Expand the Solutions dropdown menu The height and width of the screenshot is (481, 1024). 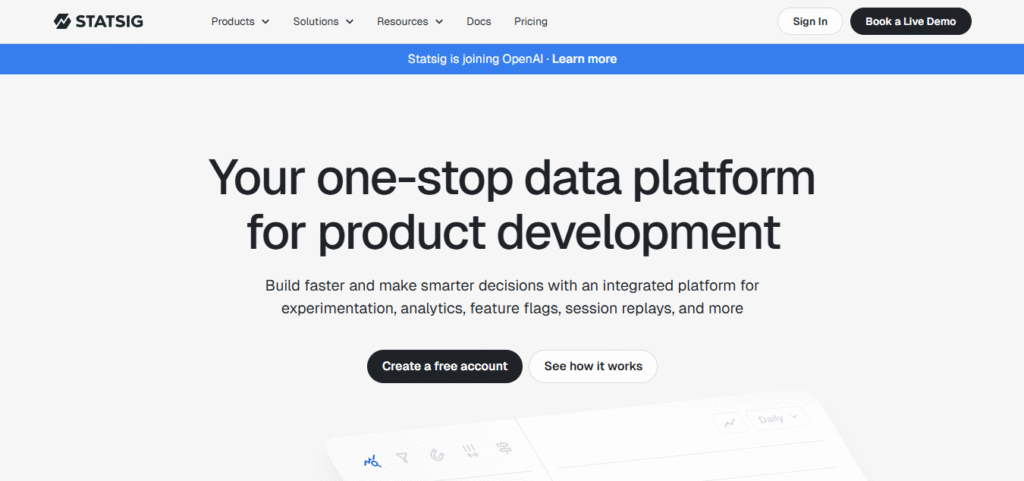click(323, 22)
